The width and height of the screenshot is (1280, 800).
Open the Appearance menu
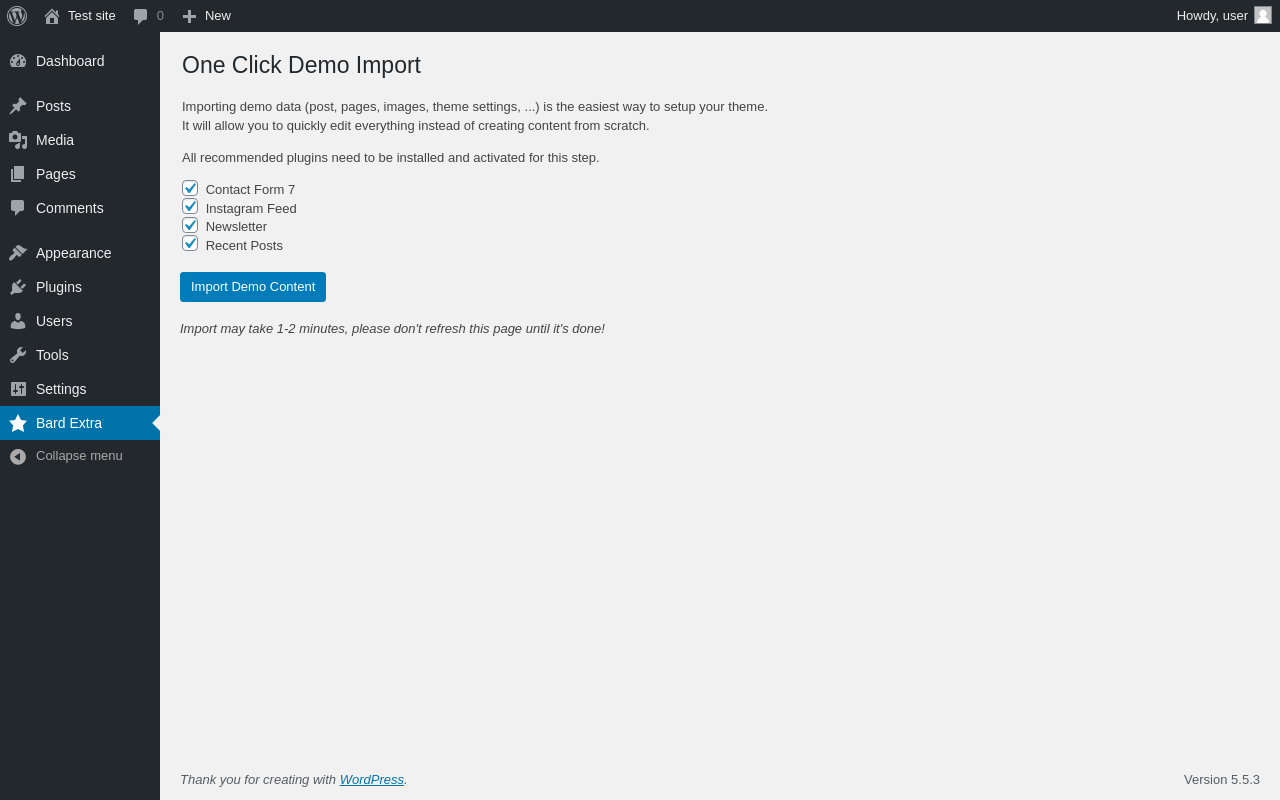click(73, 253)
